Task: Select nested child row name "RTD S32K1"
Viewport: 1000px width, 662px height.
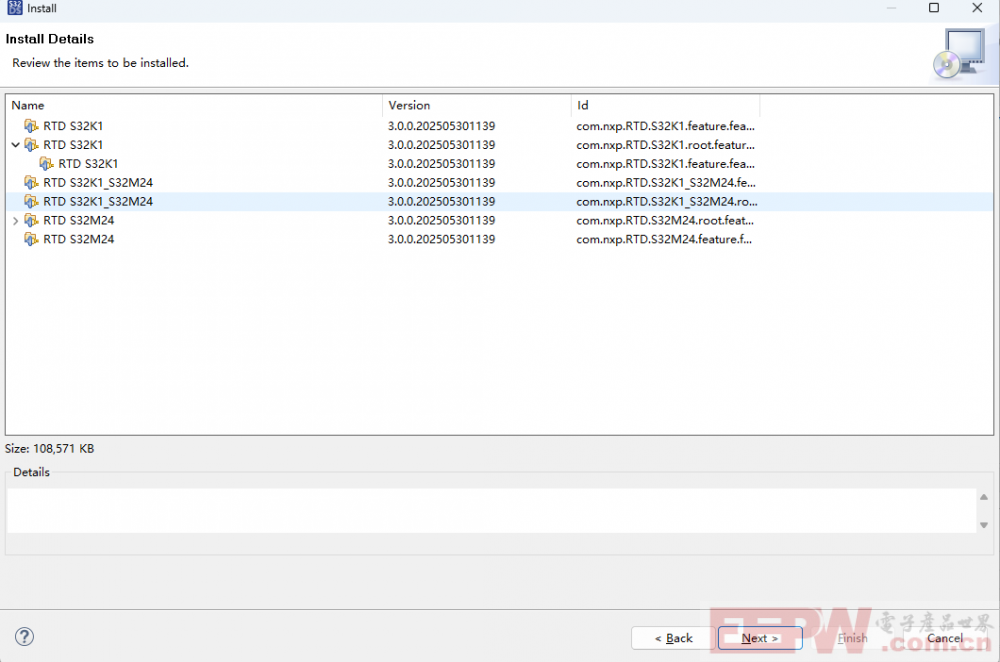Action: 88,164
